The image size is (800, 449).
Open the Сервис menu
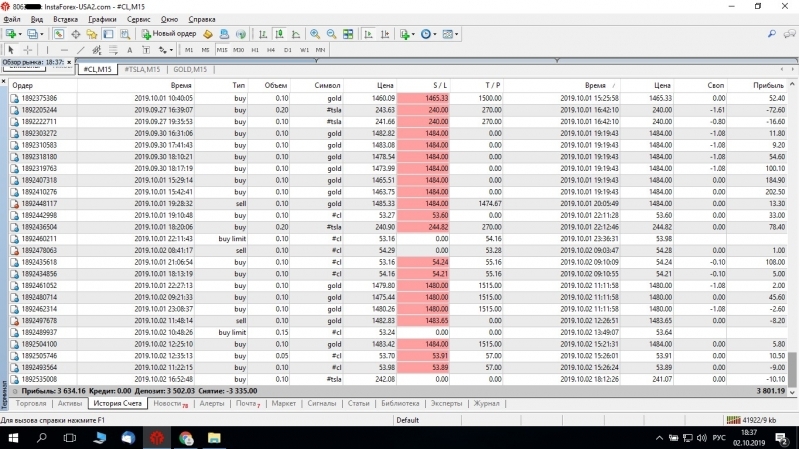coord(140,19)
